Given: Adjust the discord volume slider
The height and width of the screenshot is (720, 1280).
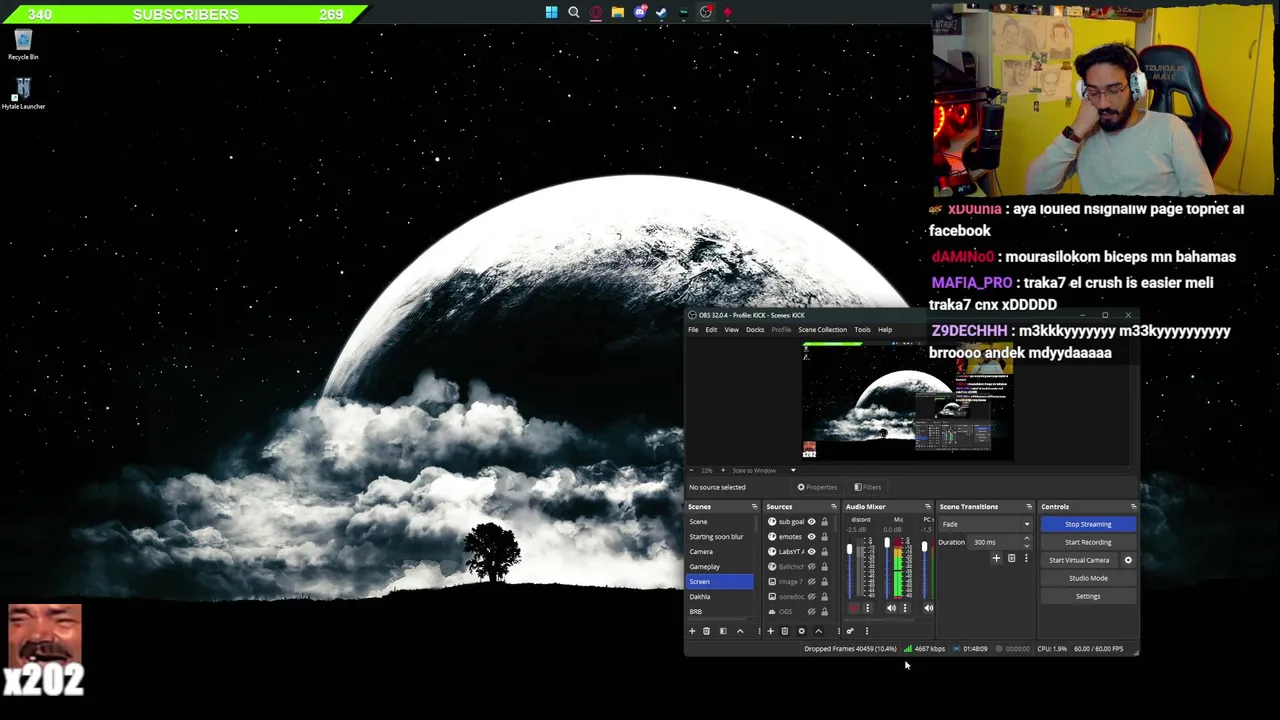Looking at the screenshot, I should tap(849, 549).
